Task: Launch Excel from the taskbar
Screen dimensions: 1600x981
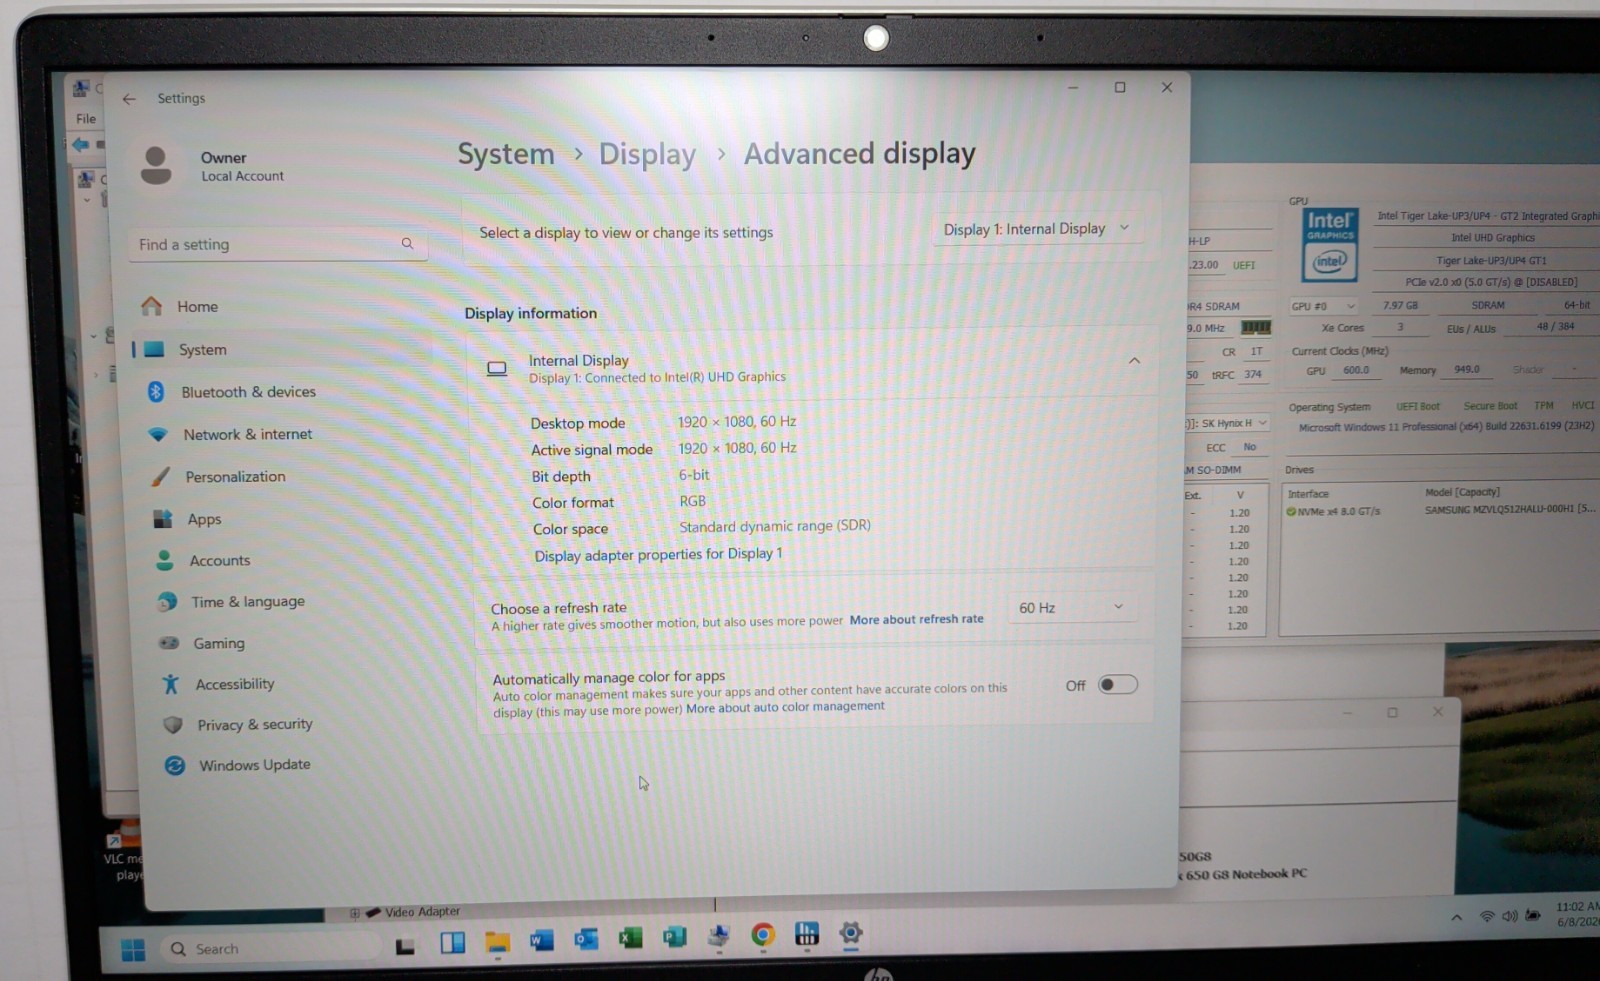Action: pos(631,937)
